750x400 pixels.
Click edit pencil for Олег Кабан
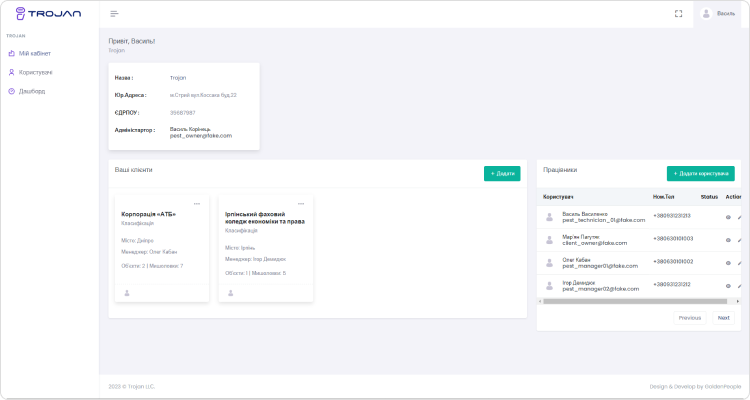click(740, 262)
